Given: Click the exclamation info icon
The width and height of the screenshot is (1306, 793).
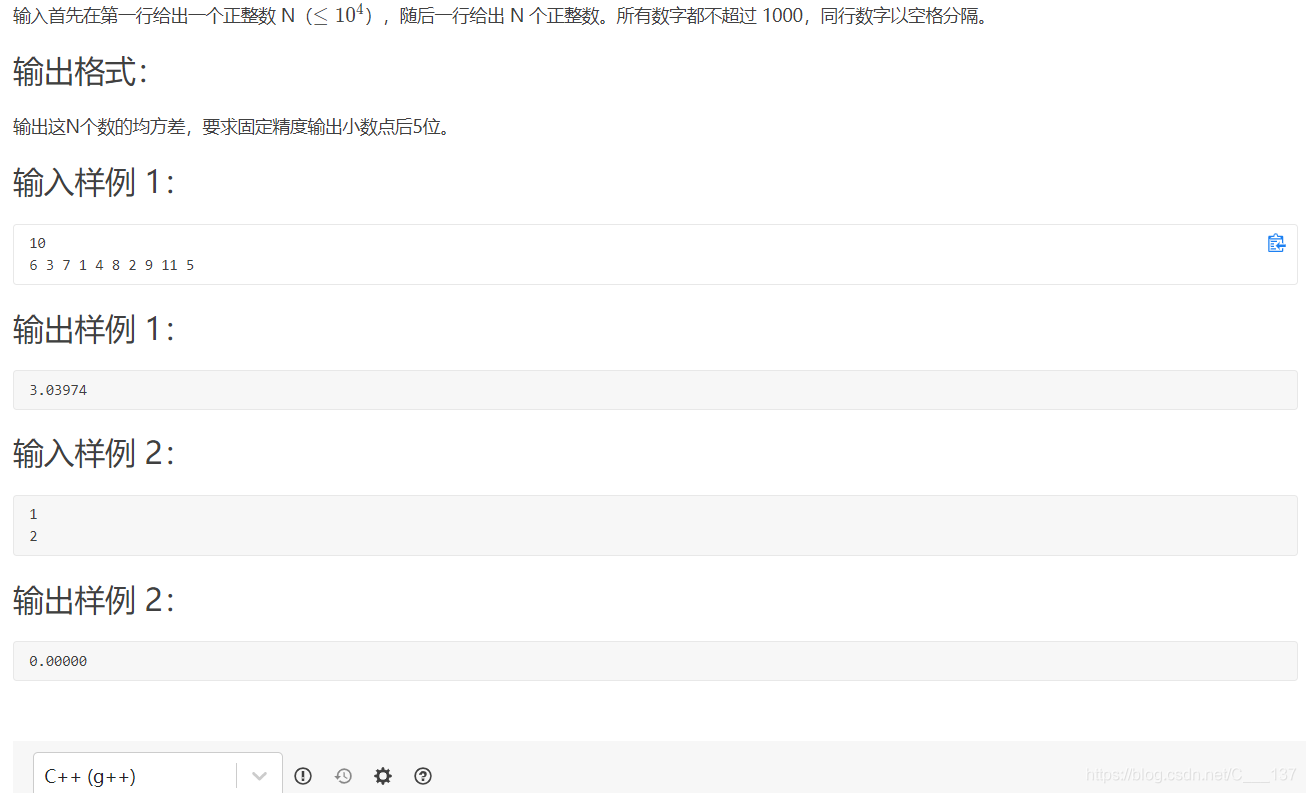Looking at the screenshot, I should [303, 776].
